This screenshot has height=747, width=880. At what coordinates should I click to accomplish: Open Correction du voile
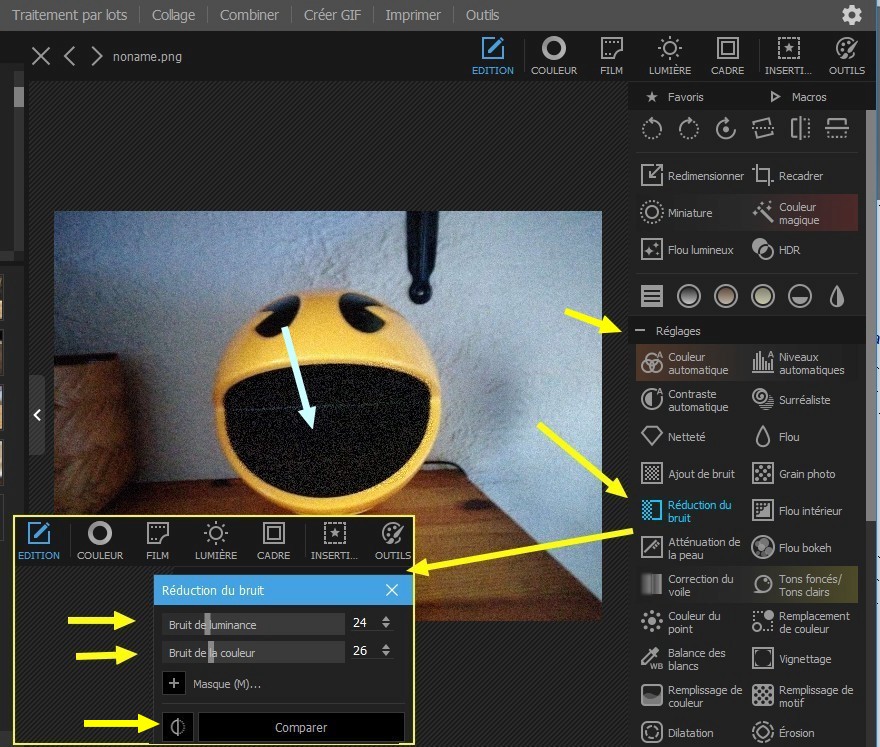pos(687,585)
